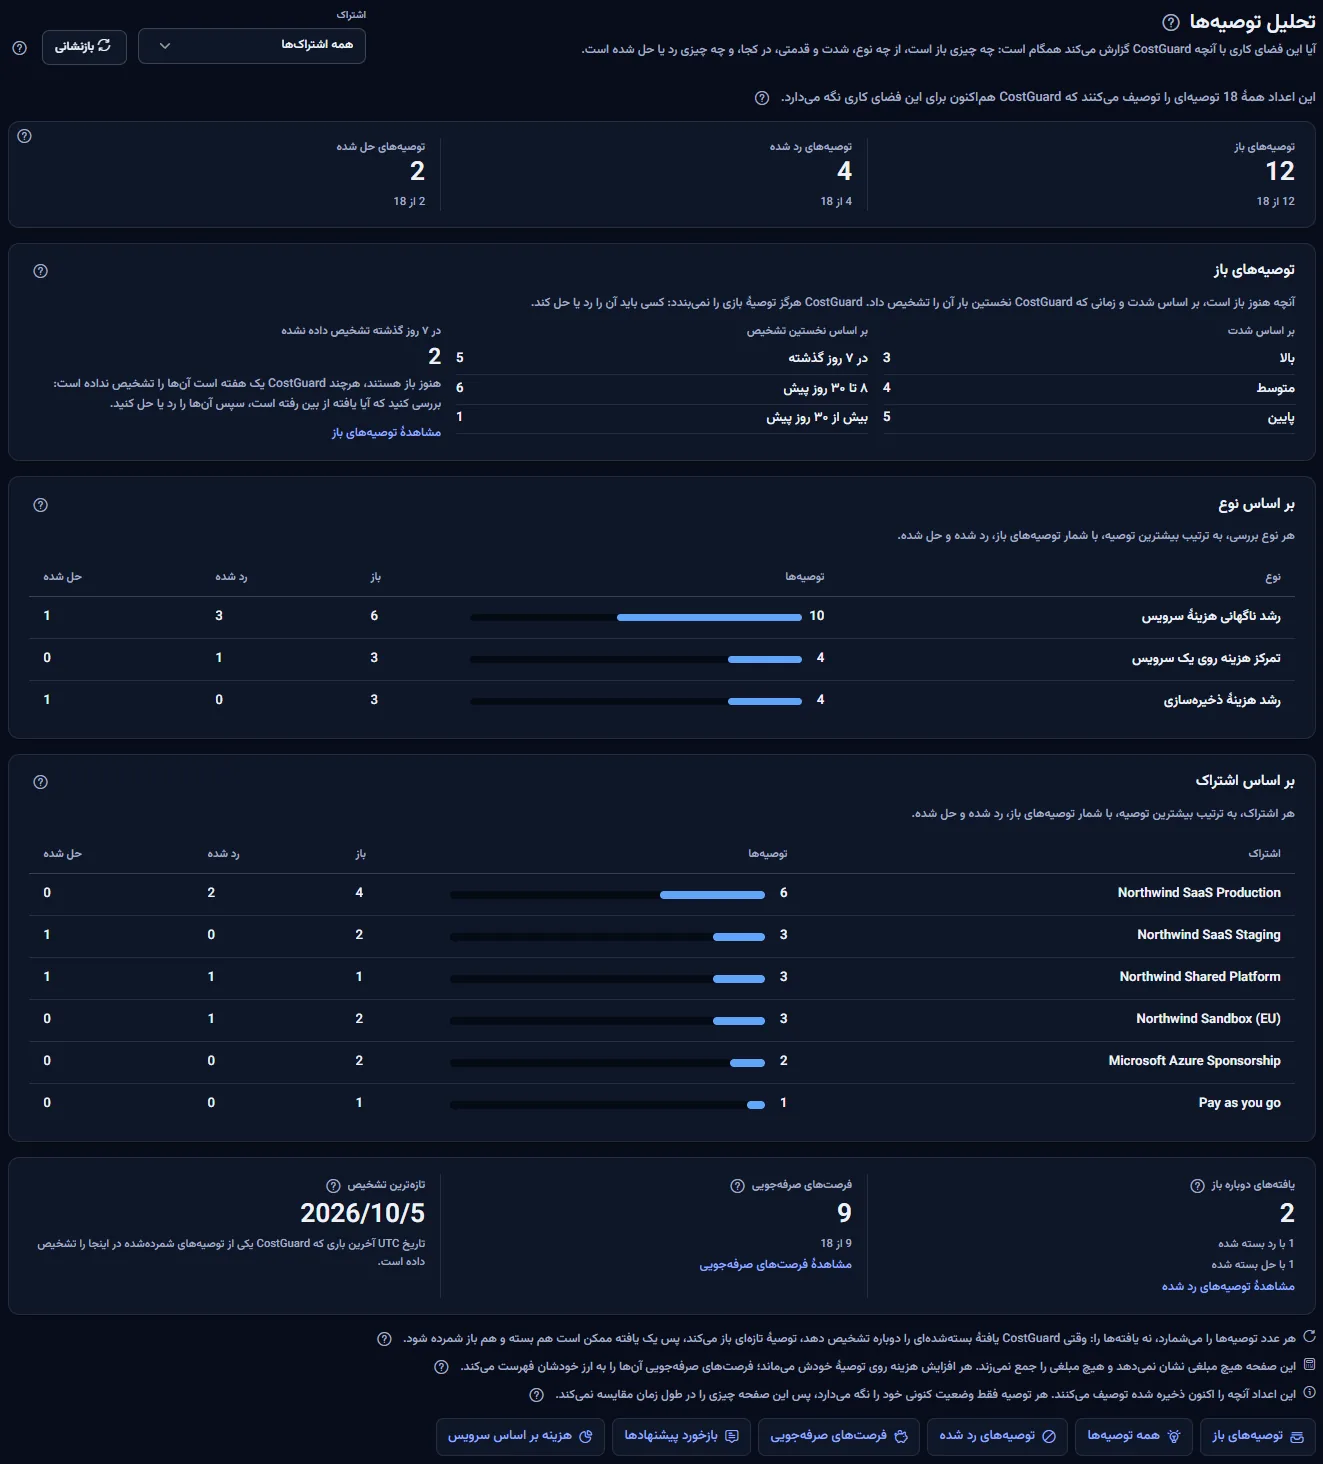Viewport: 1323px width, 1464px height.
Task: Click help icon beside فرصت‌های صرفه‌جویی card heading
Action: click(x=737, y=1186)
